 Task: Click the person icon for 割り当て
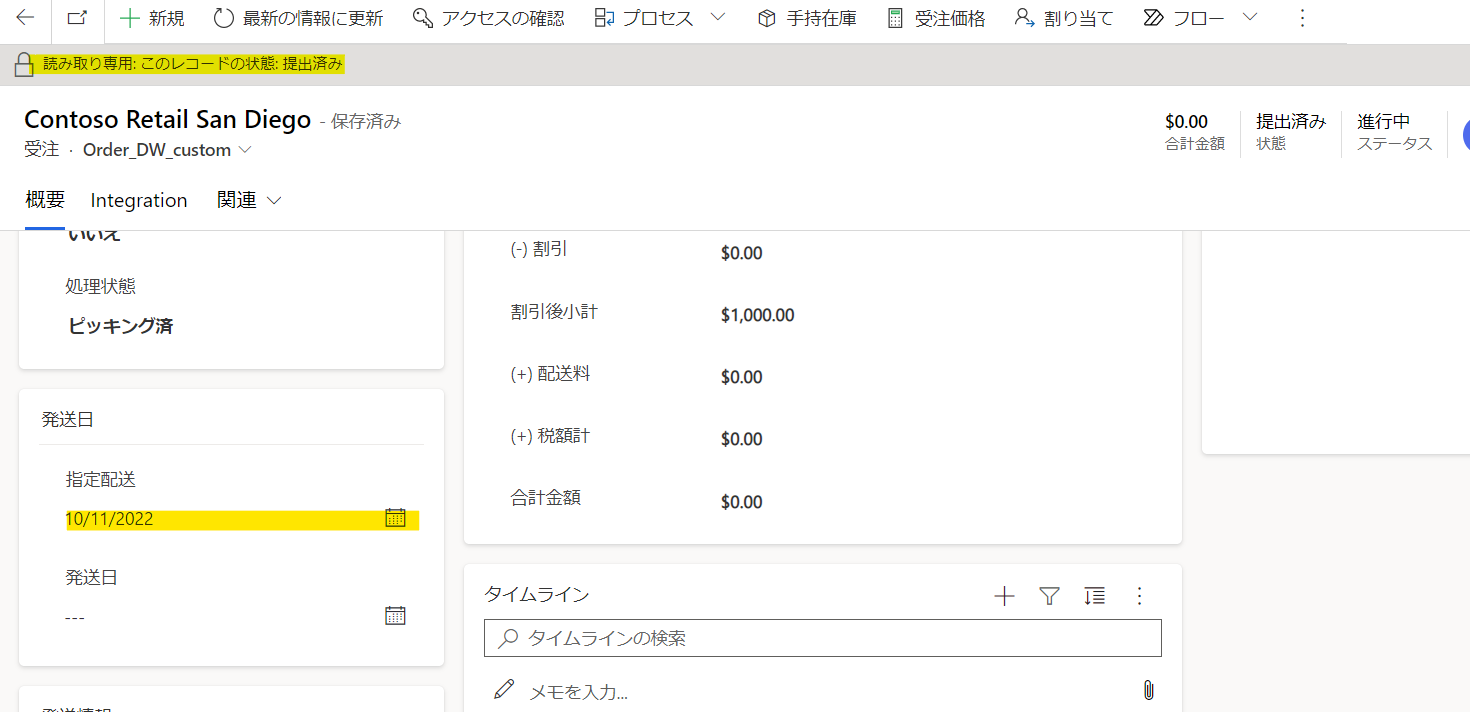pos(1024,18)
